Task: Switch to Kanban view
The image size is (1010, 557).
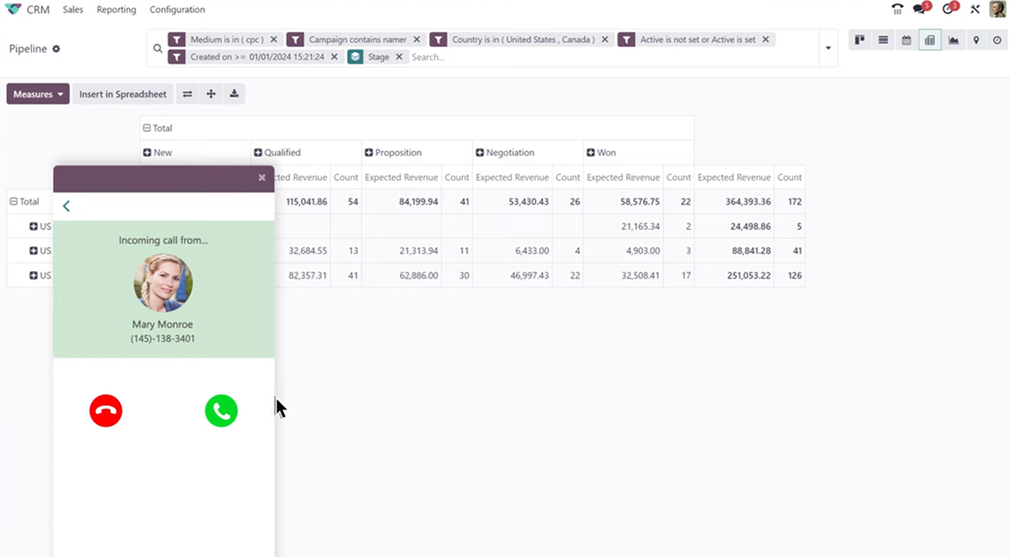Action: coord(860,40)
